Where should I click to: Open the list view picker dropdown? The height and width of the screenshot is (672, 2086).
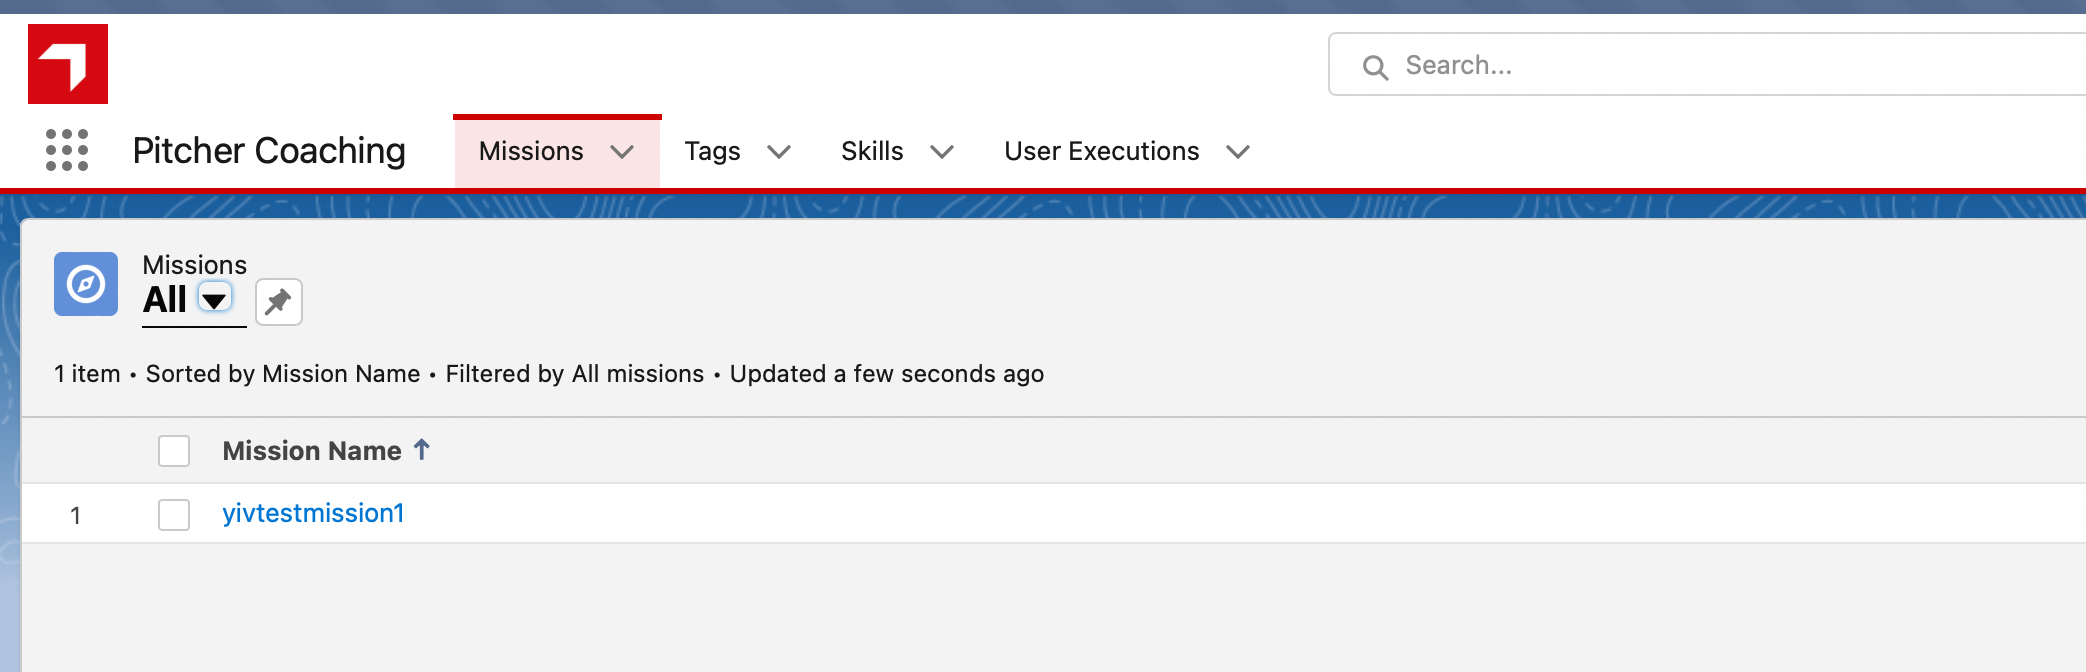pos(214,299)
